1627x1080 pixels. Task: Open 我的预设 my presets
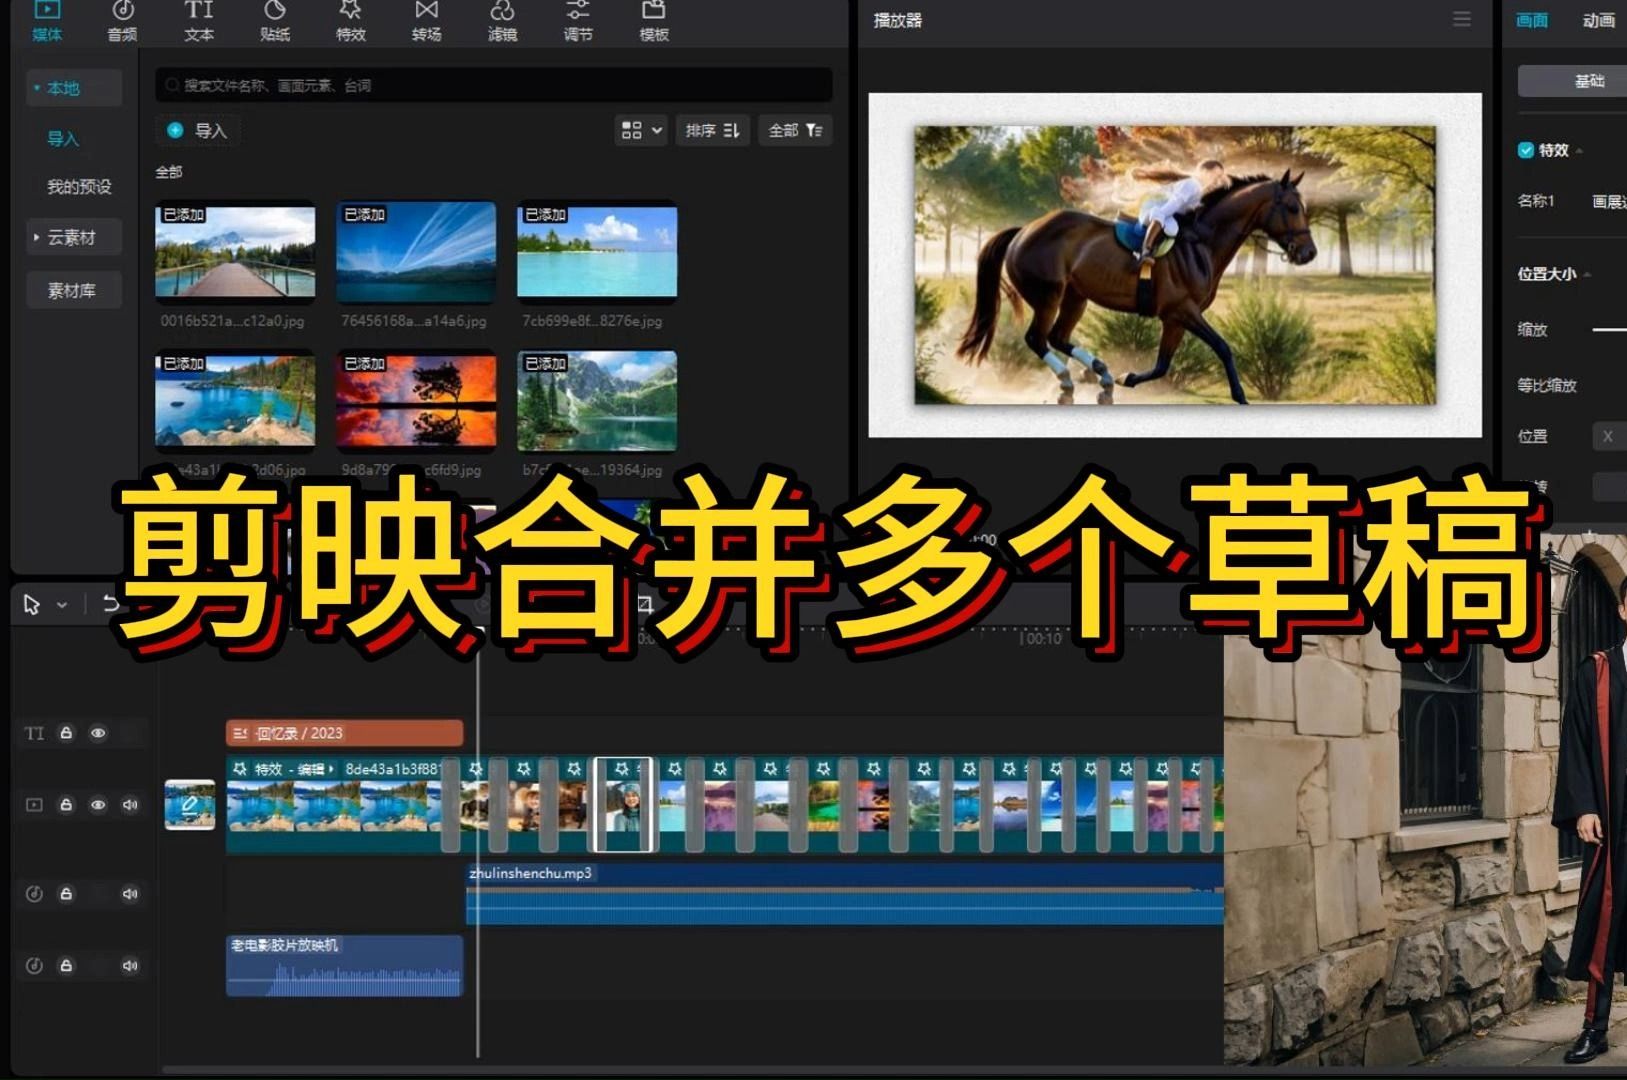coord(79,187)
